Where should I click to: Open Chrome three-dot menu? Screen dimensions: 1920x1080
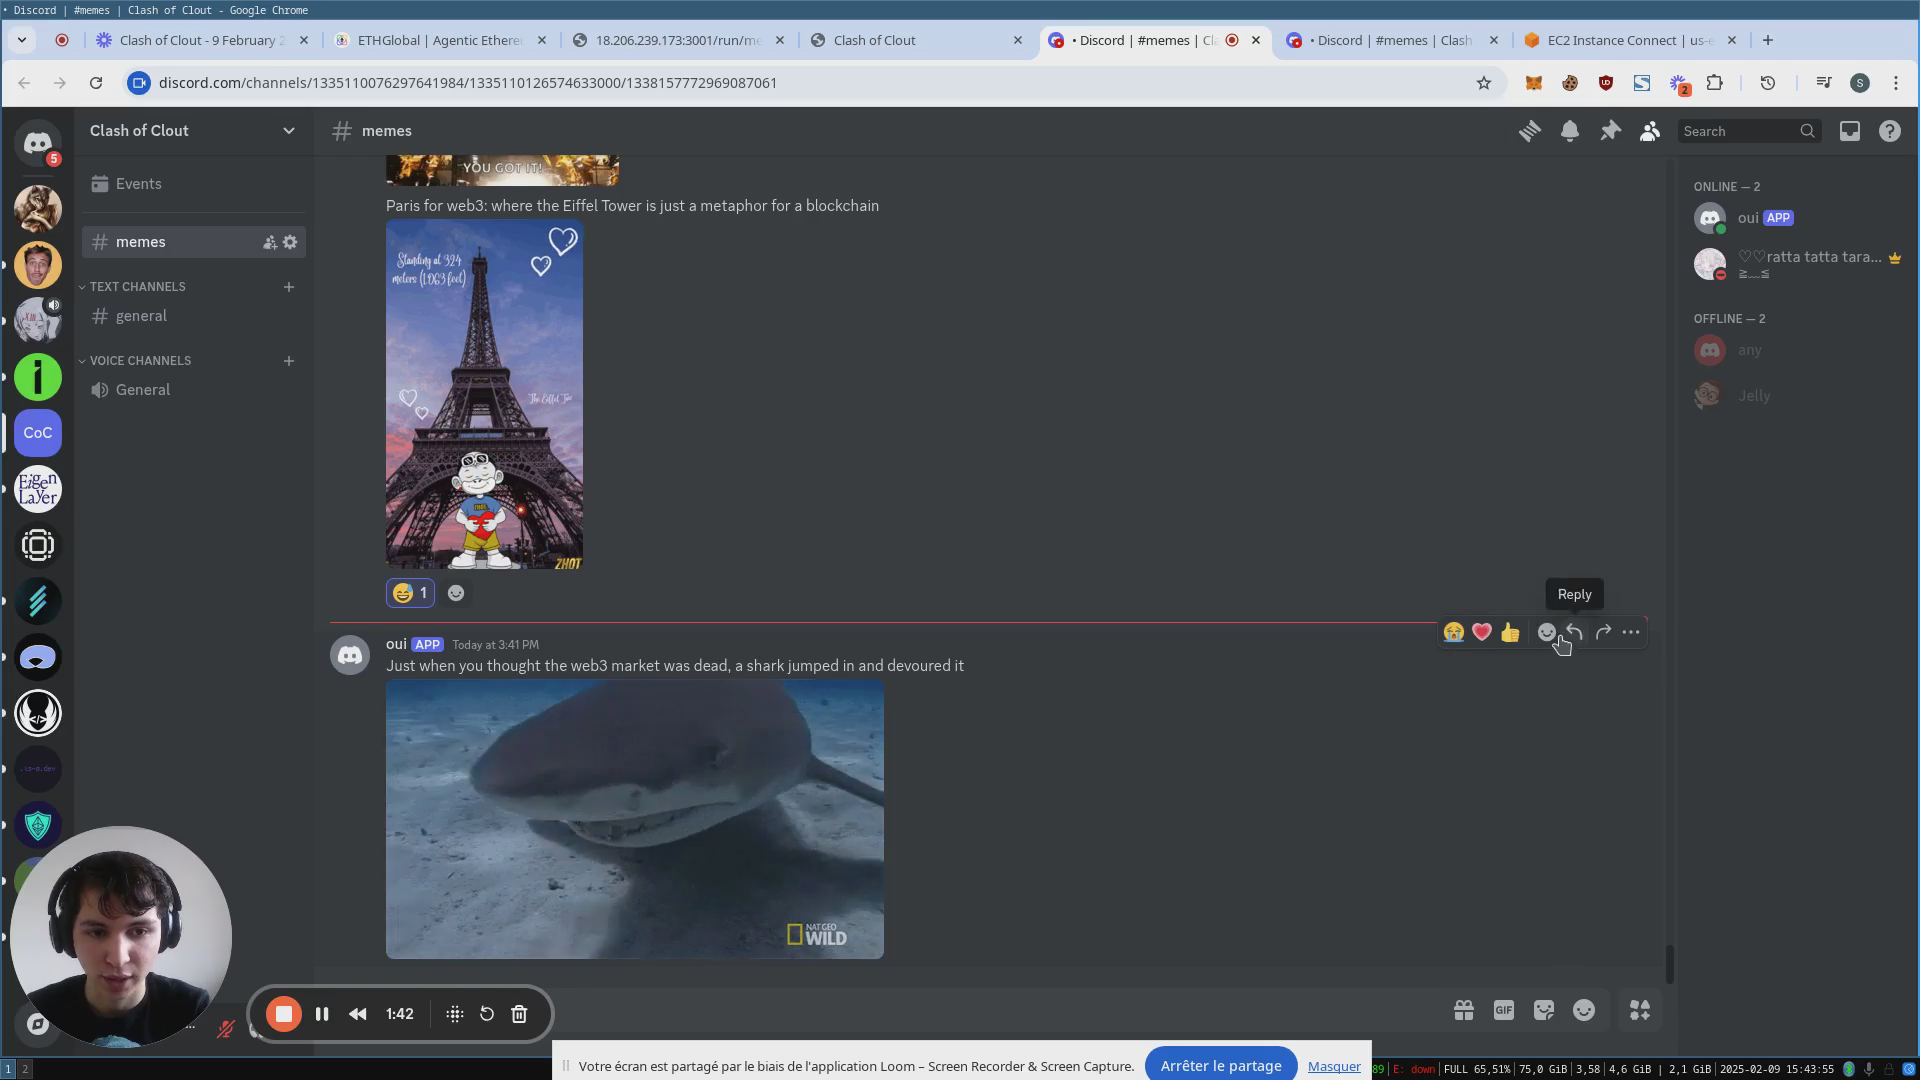1896,83
